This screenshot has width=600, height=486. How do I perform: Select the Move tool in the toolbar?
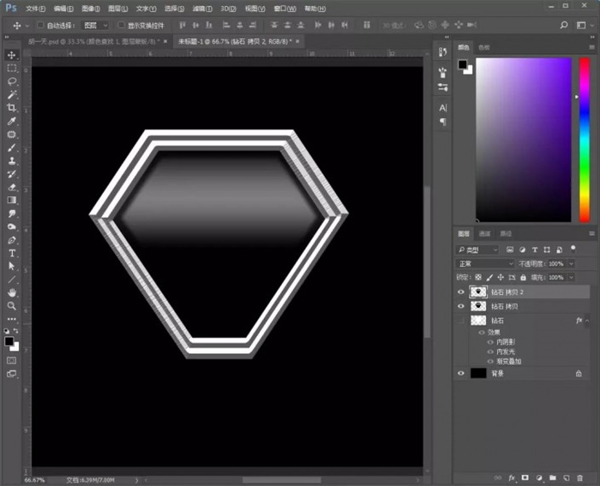[x=12, y=55]
